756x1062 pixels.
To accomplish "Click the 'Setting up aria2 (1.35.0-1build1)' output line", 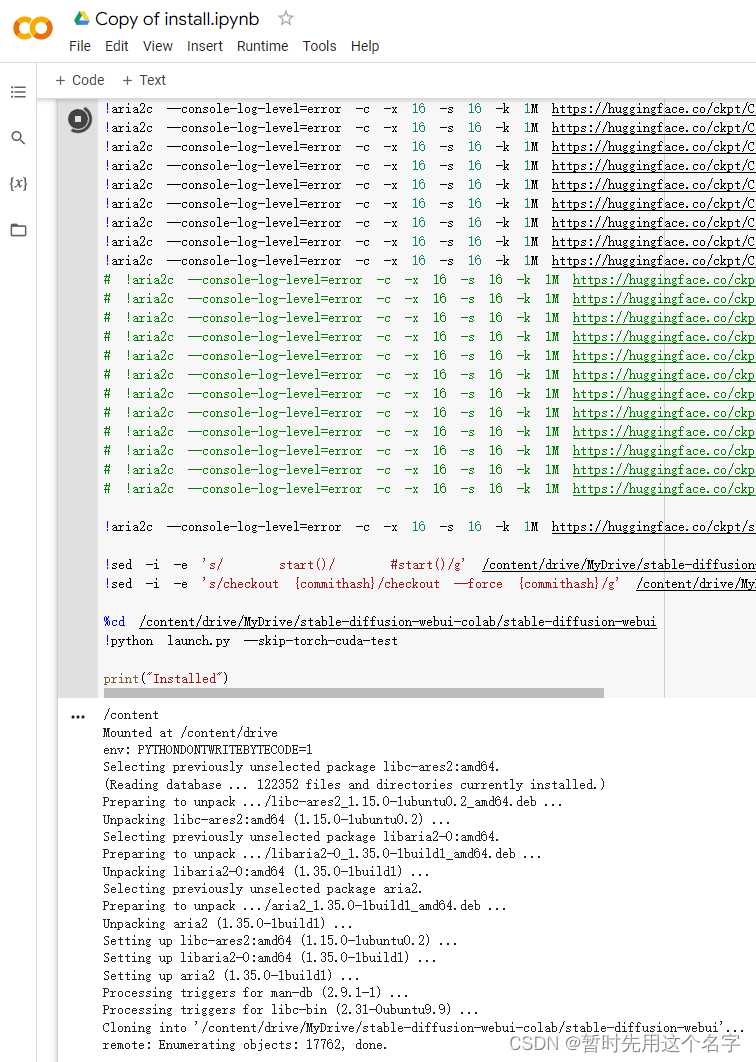I will tap(231, 976).
